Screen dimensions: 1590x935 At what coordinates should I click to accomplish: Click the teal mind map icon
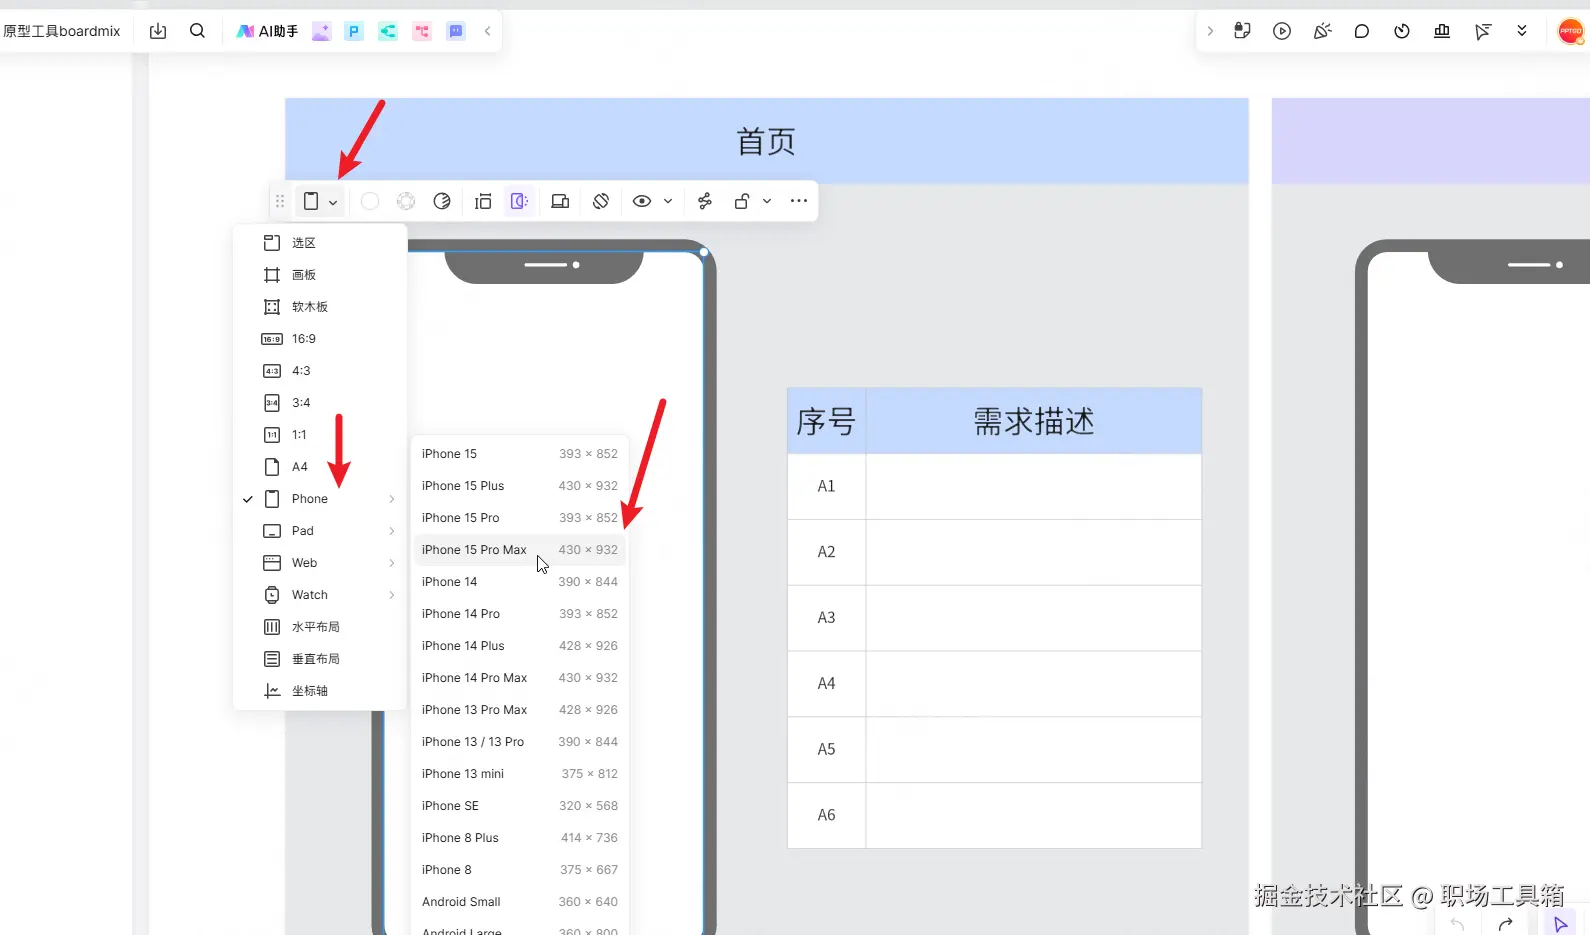(388, 31)
